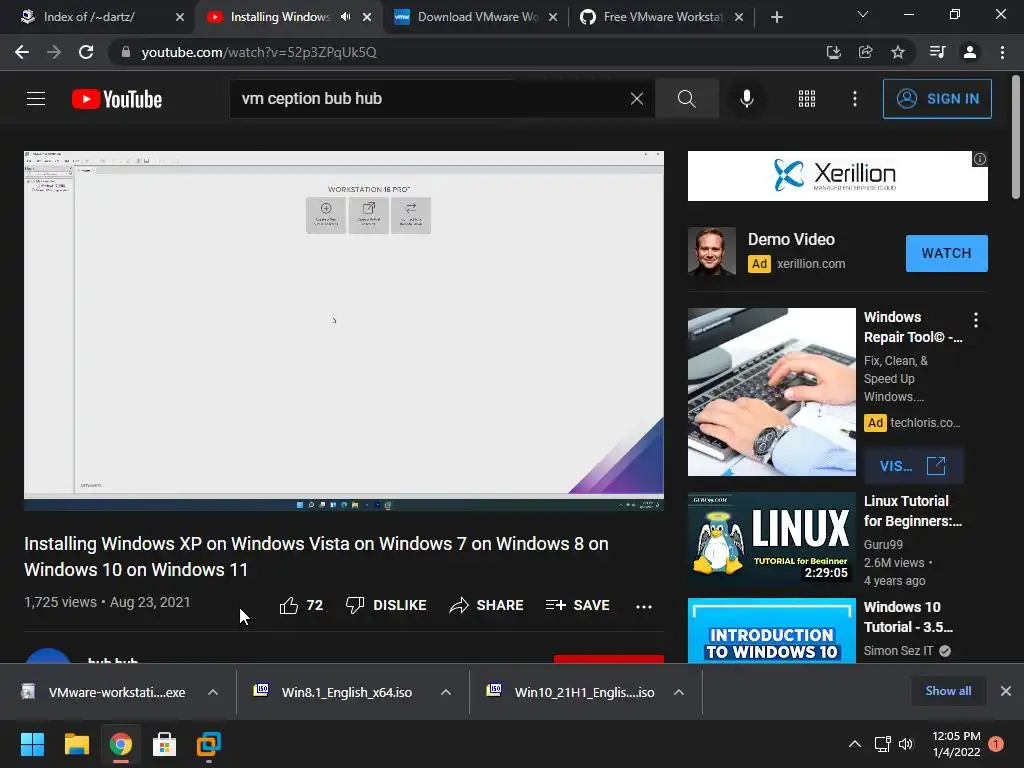Open options for Windows Repair Tool ad
The width and height of the screenshot is (1024, 768).
[976, 319]
